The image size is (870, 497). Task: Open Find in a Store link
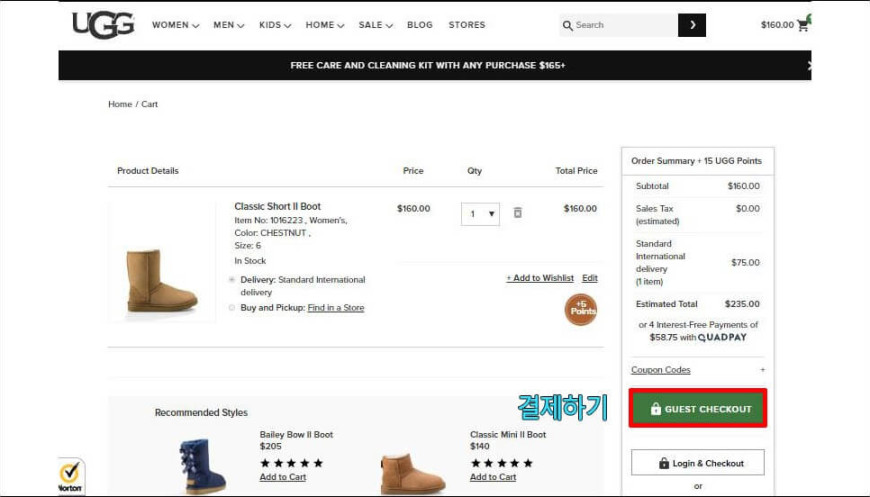pos(336,307)
